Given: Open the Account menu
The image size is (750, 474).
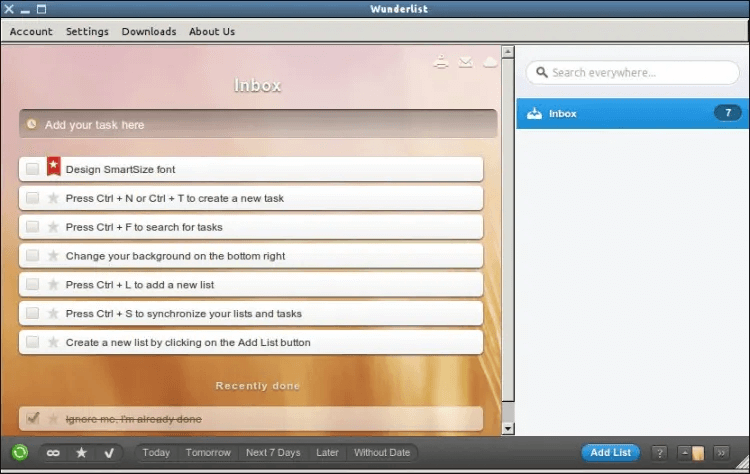Looking at the screenshot, I should (x=31, y=32).
